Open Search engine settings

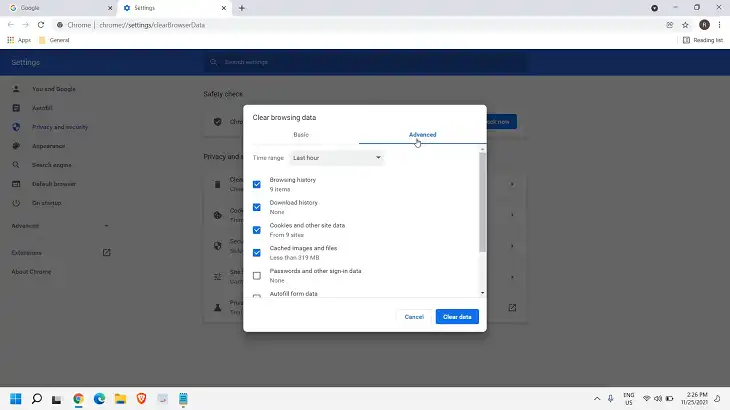click(x=51, y=165)
